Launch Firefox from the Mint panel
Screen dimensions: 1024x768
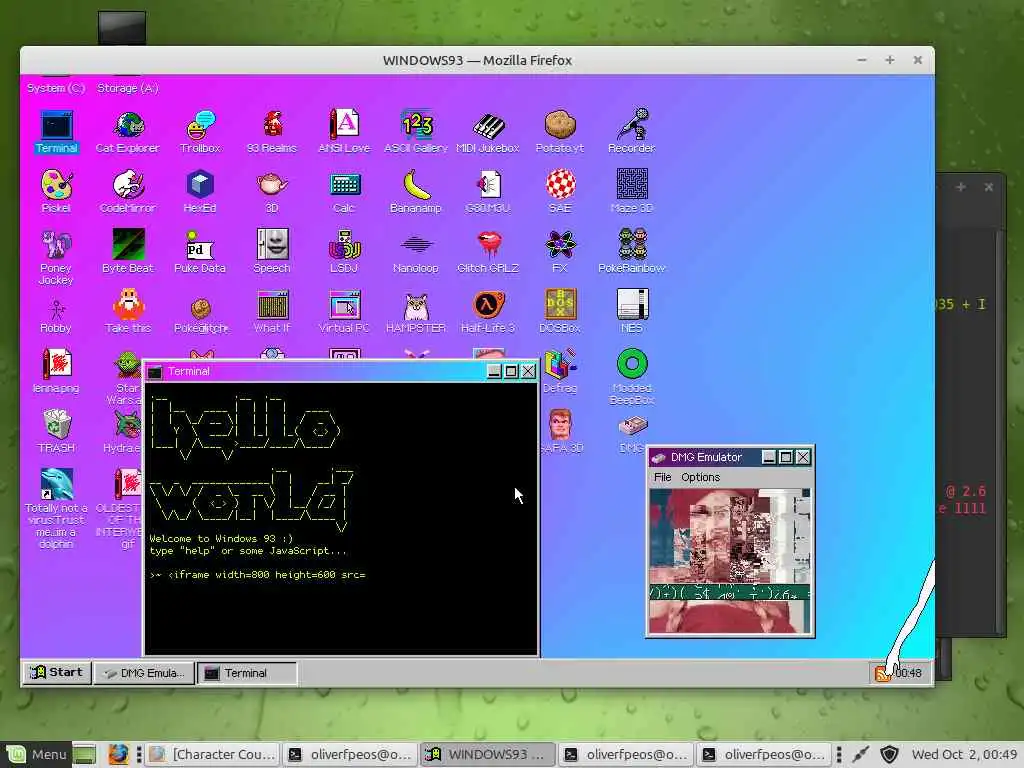118,754
